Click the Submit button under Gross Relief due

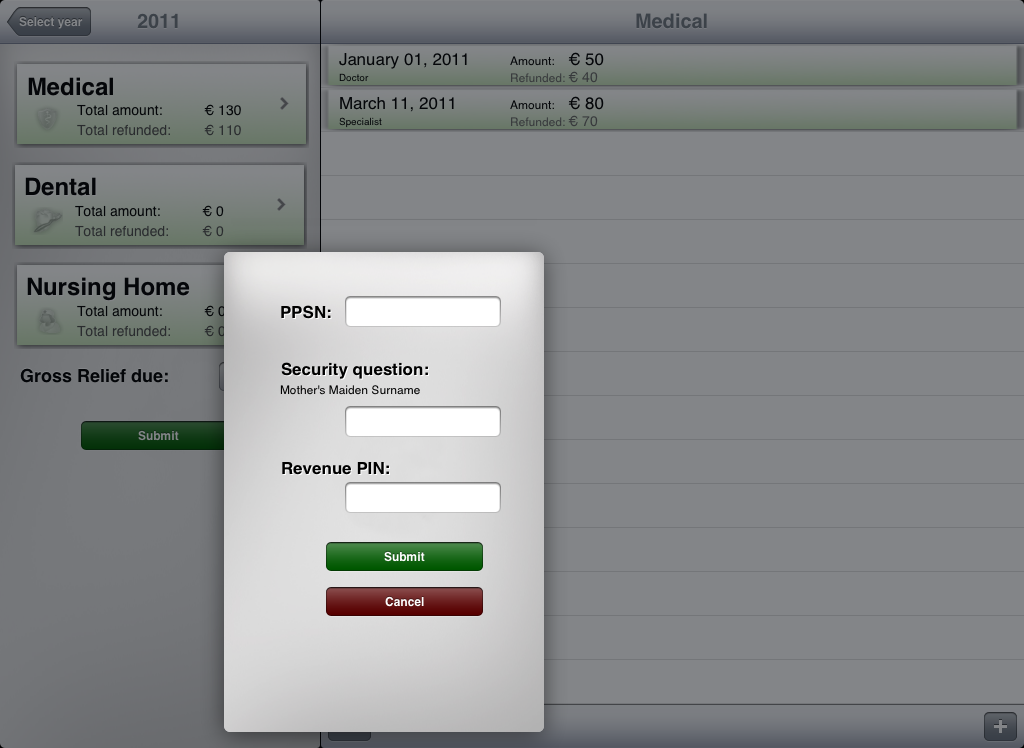coord(152,436)
